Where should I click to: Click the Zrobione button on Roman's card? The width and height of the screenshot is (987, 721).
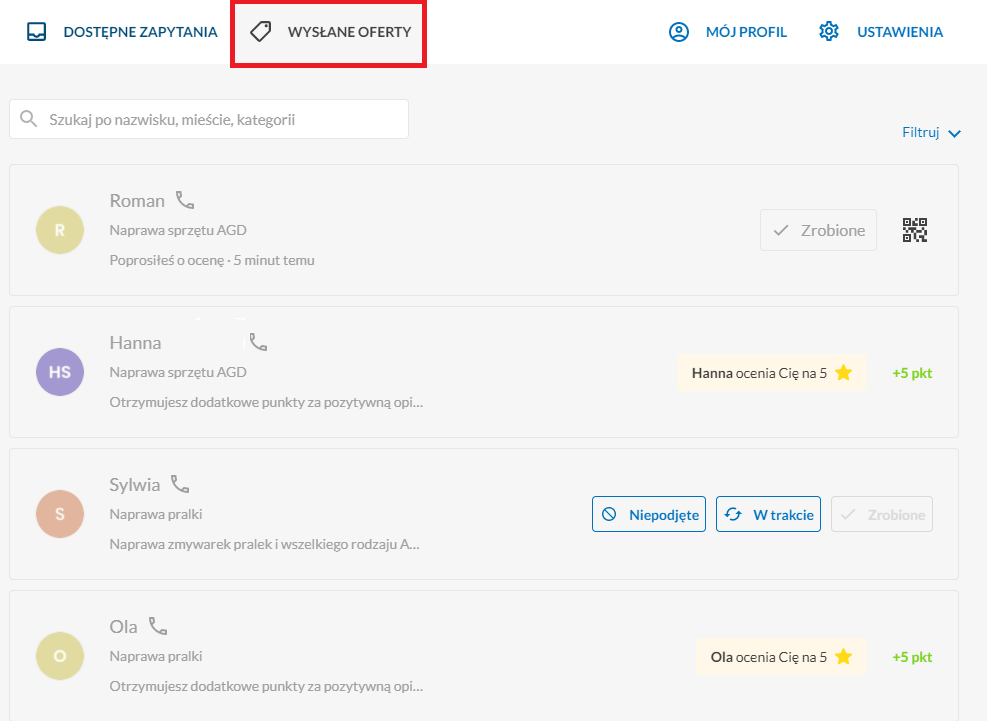[818, 230]
